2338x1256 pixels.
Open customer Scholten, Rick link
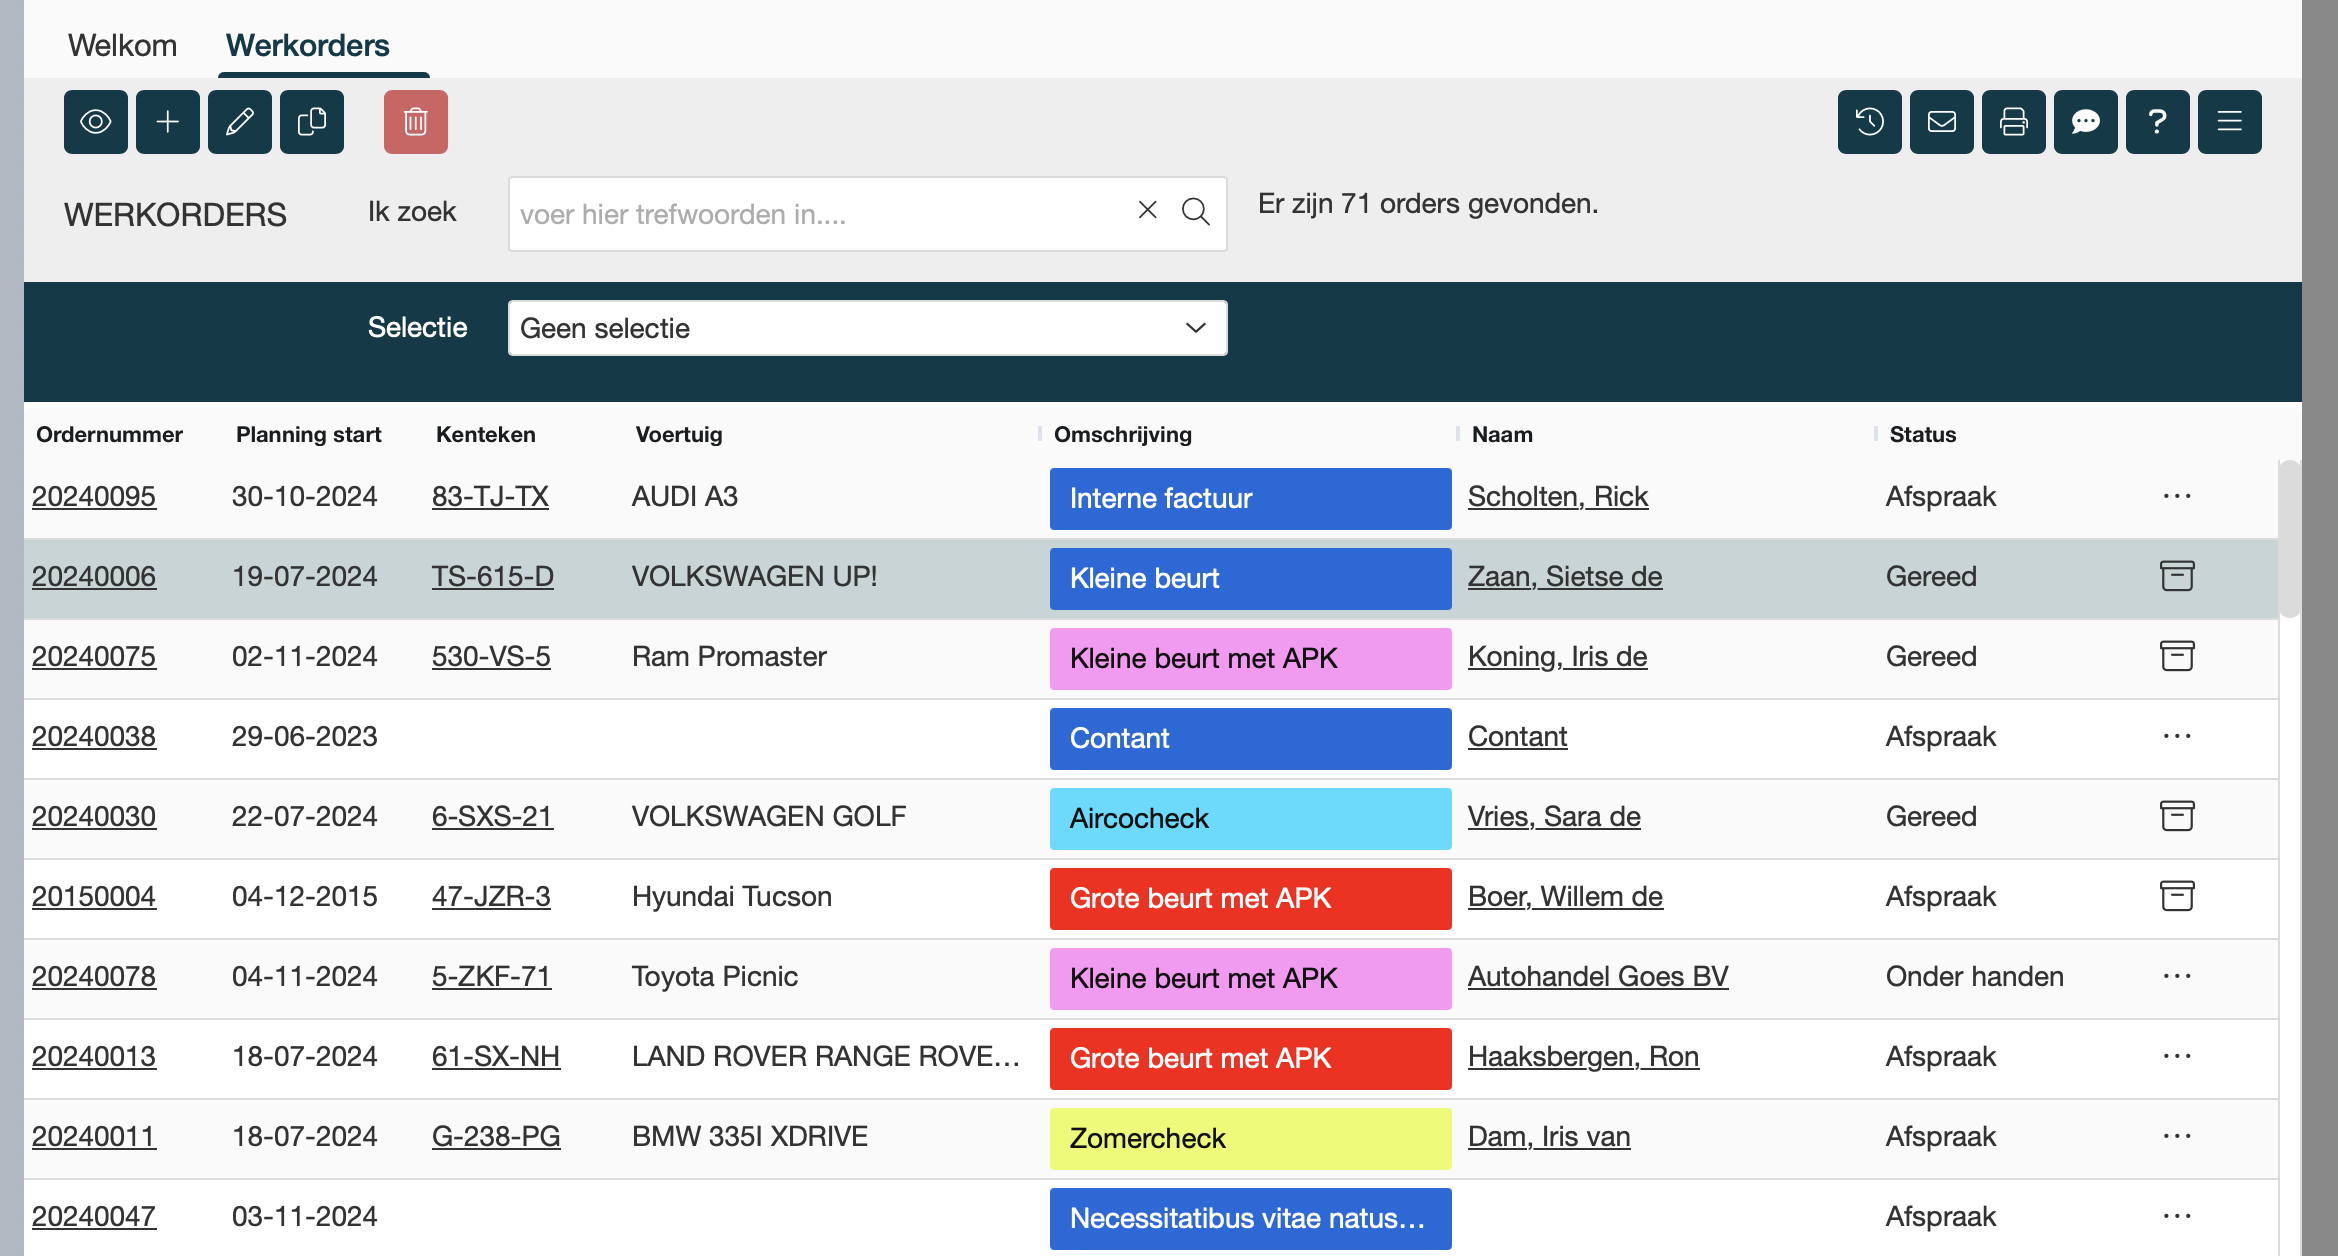(1557, 496)
